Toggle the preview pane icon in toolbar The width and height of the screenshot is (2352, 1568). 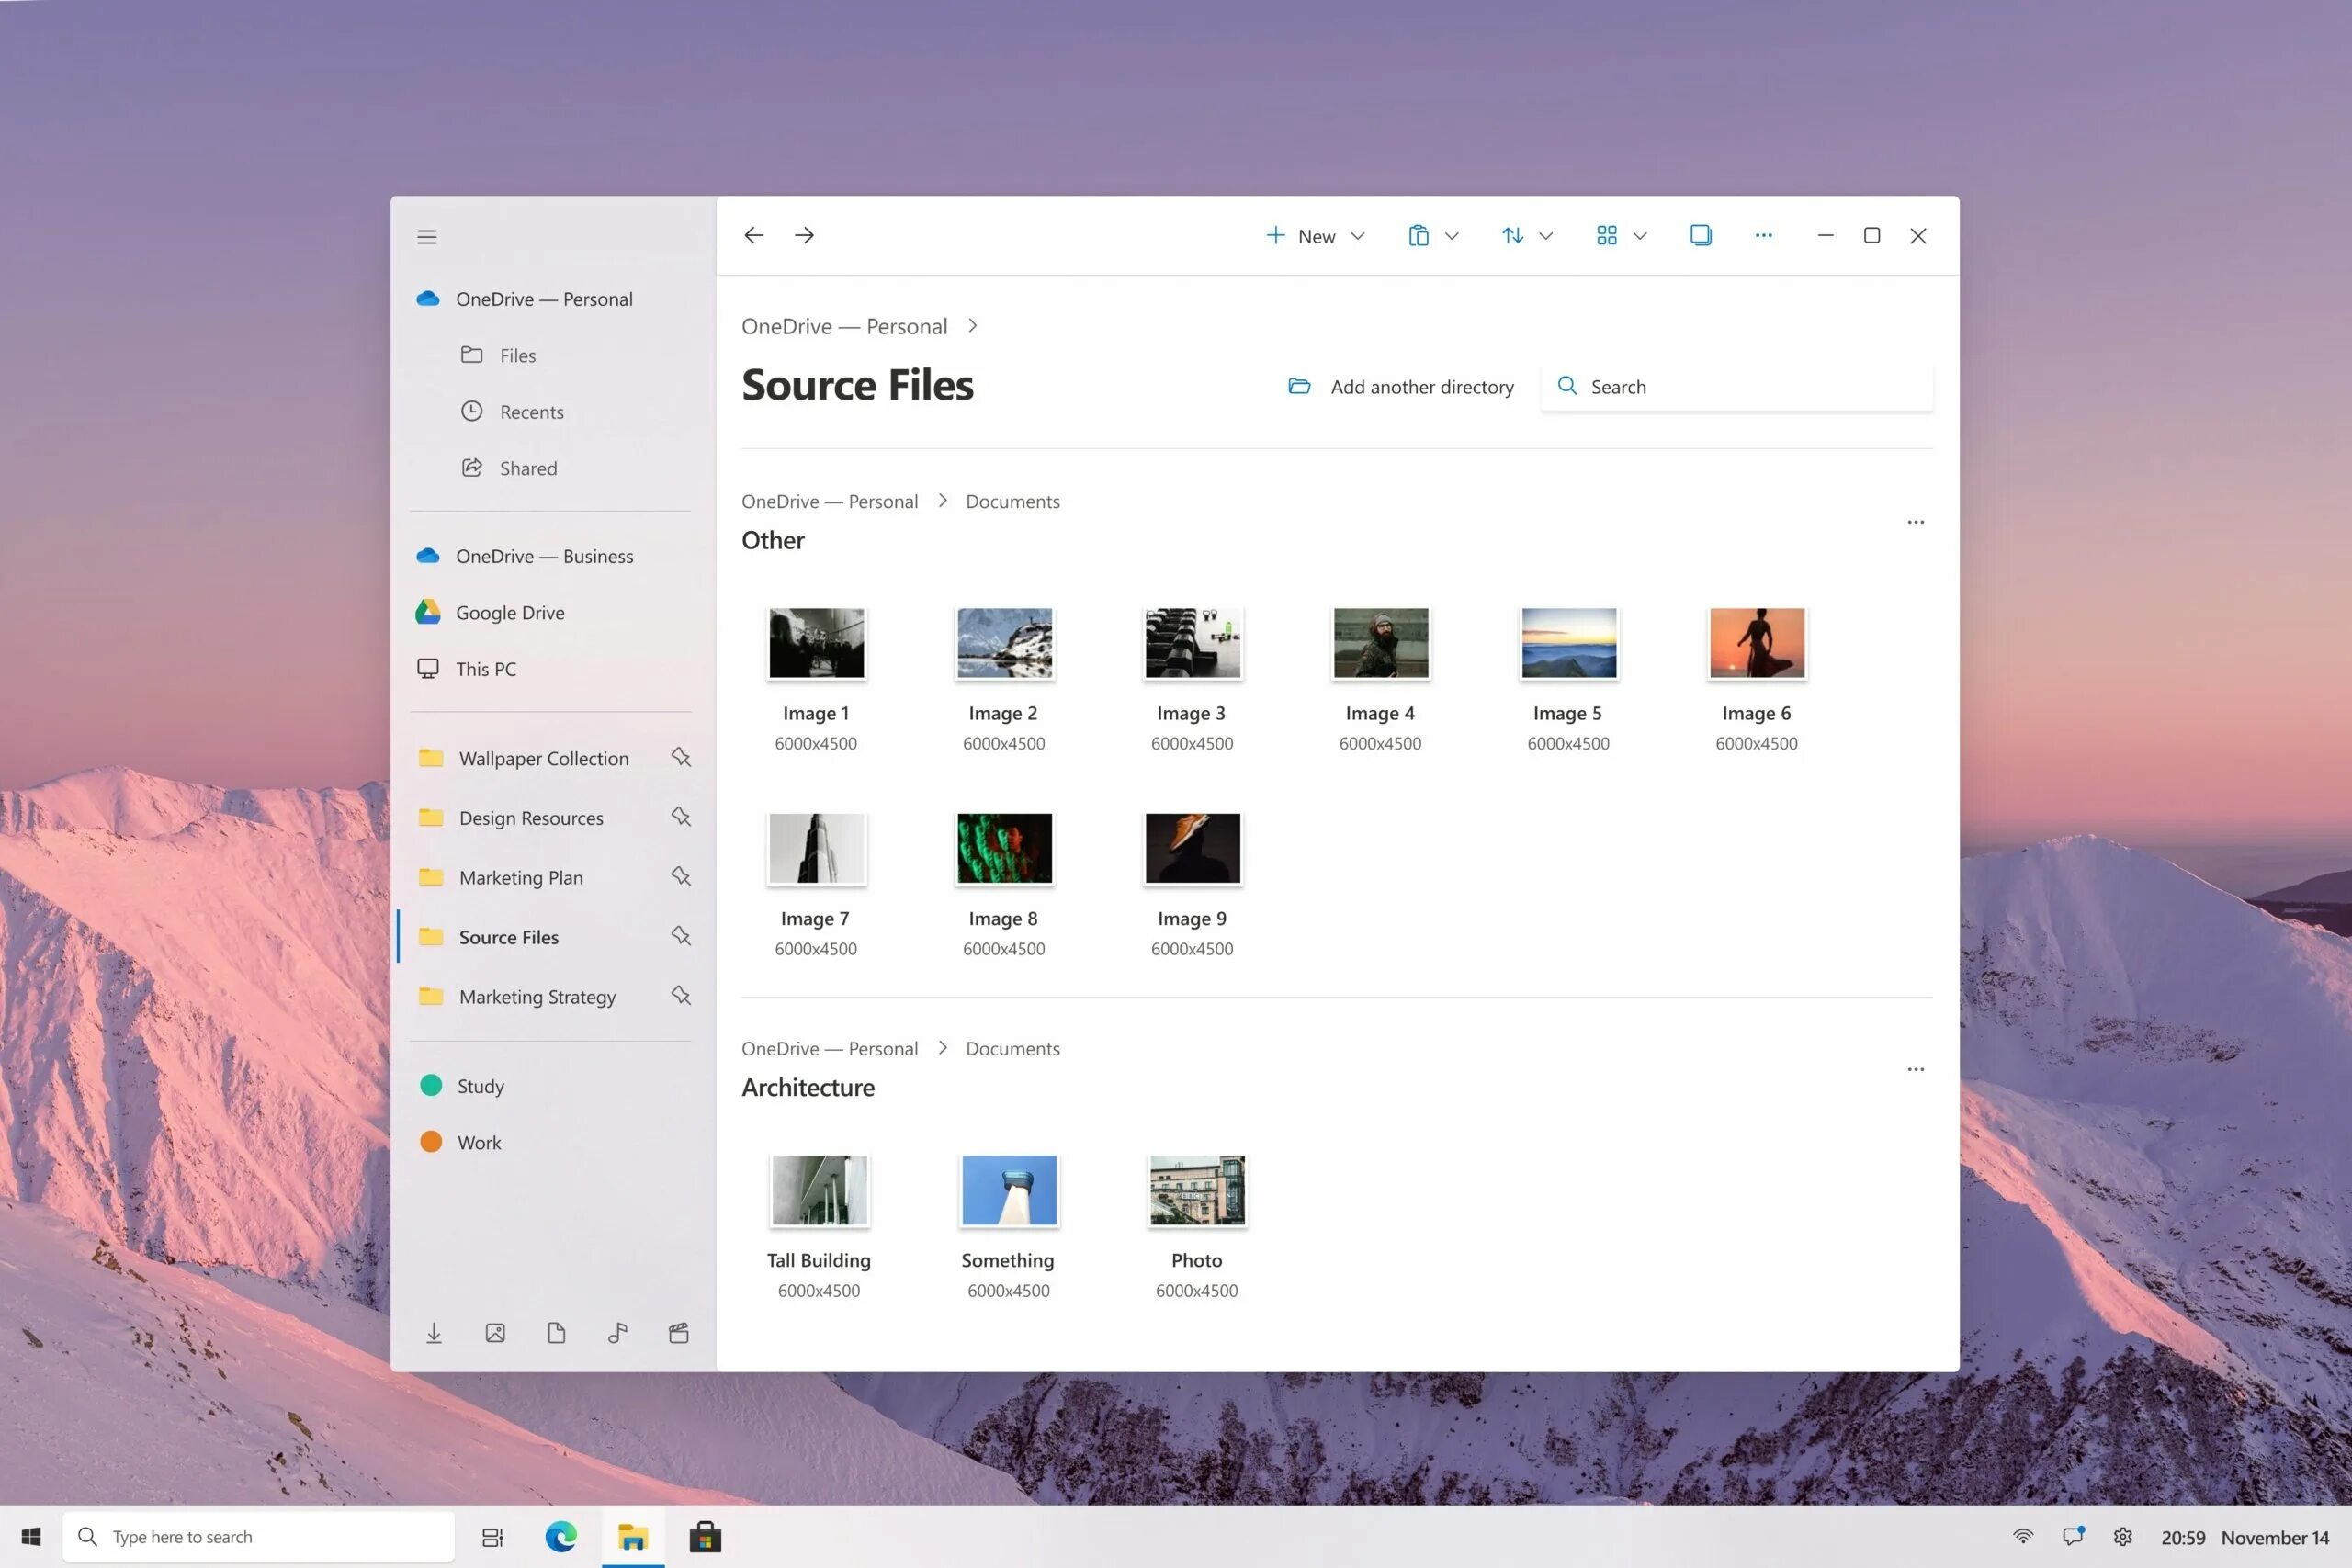pos(1700,236)
